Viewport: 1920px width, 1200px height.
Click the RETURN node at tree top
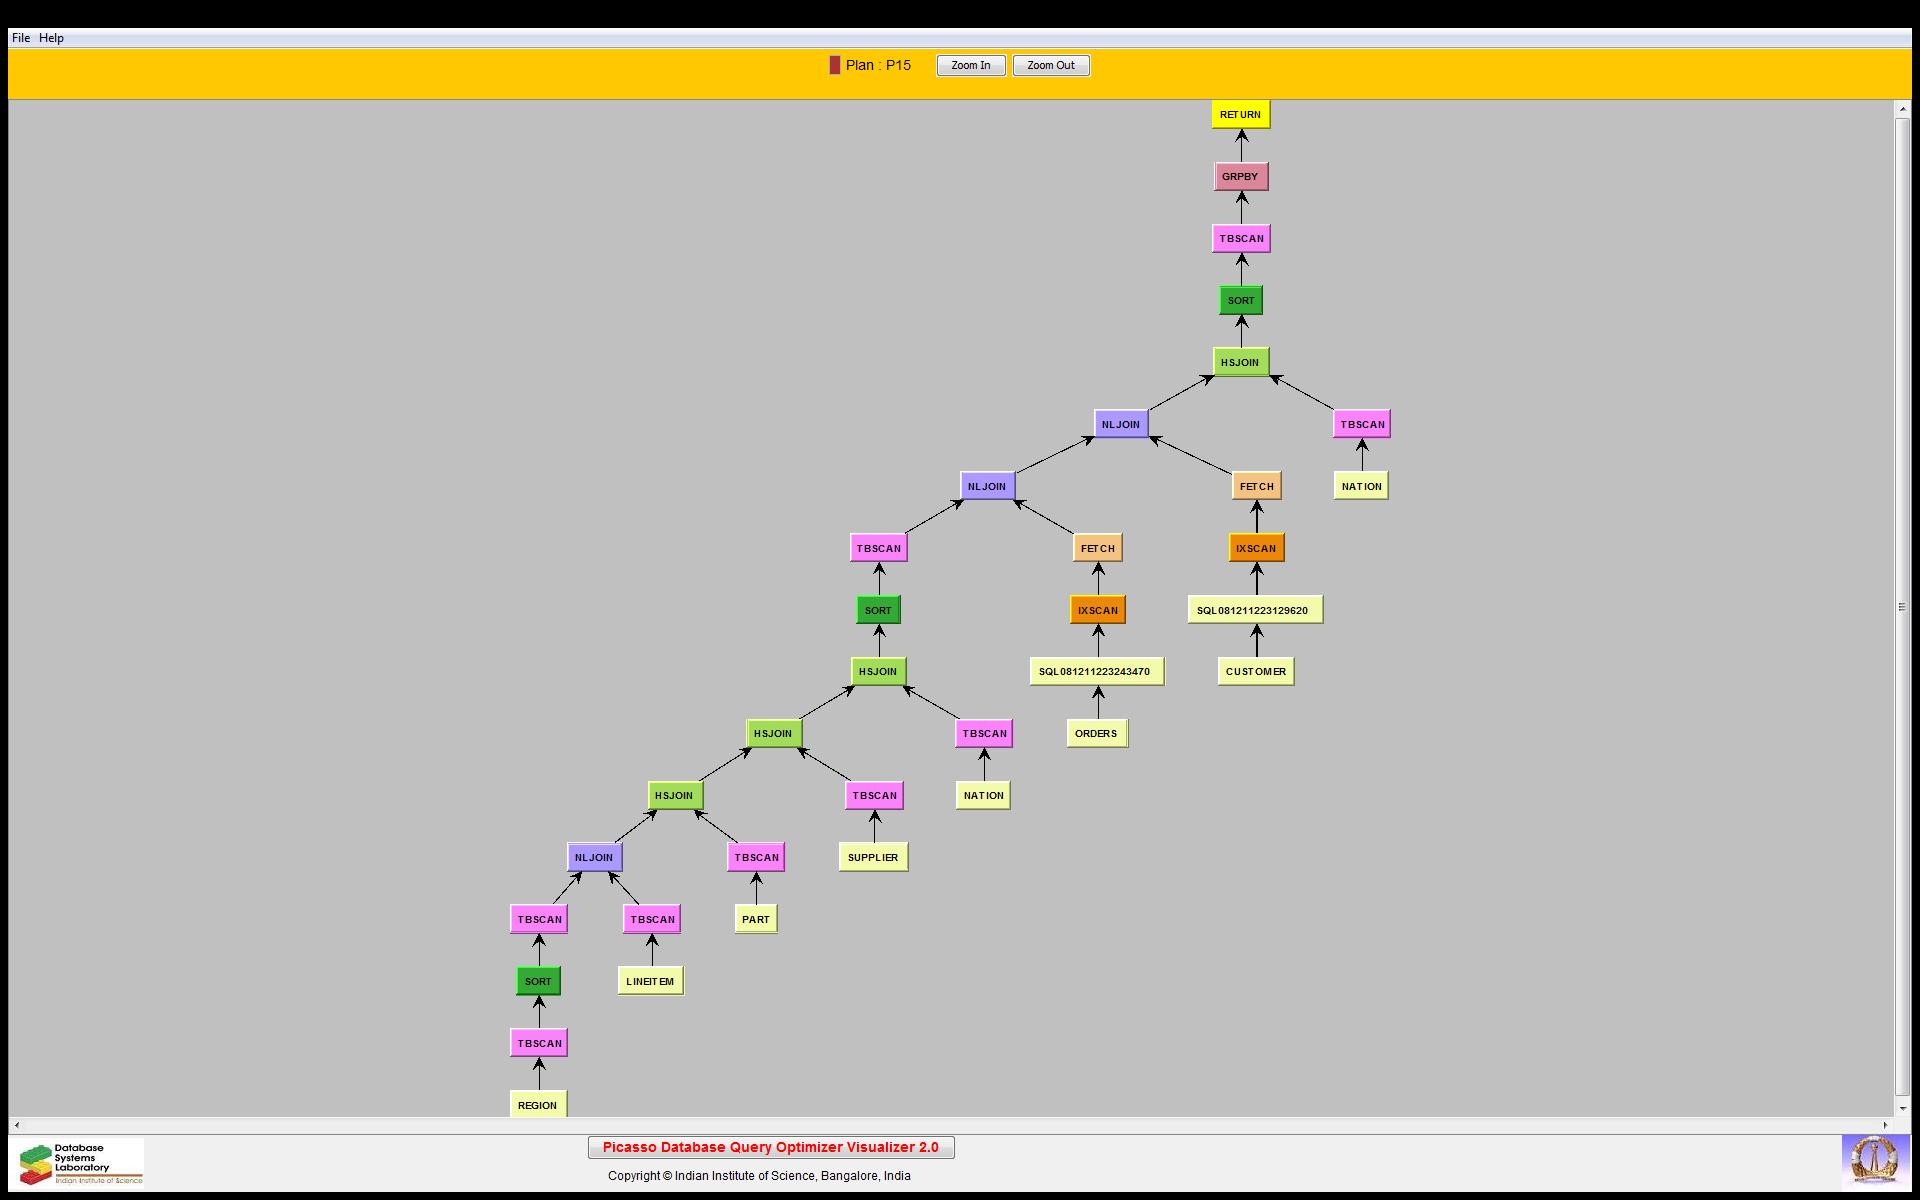coord(1240,114)
